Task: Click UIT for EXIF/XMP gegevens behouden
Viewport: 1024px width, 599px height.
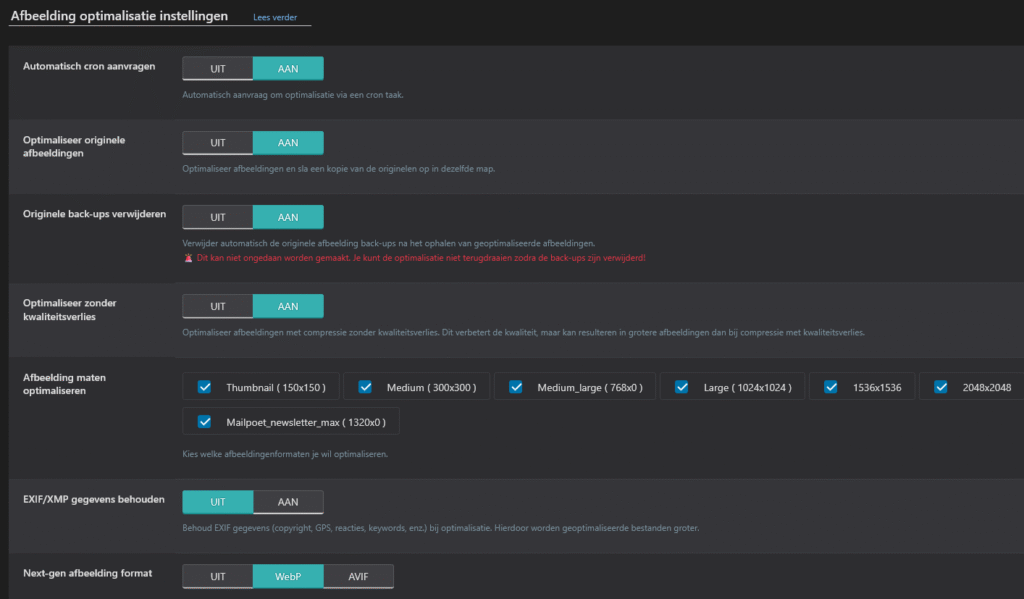Action: coord(217,502)
